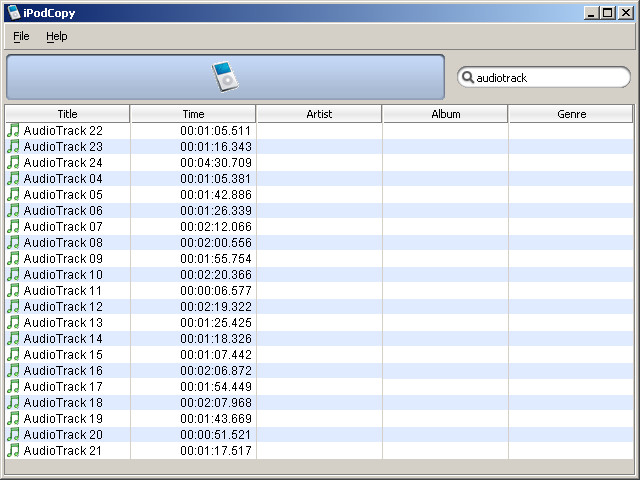This screenshot has width=640, height=480.
Task: Select the AudioTrack 08 title
Action: pos(63,242)
